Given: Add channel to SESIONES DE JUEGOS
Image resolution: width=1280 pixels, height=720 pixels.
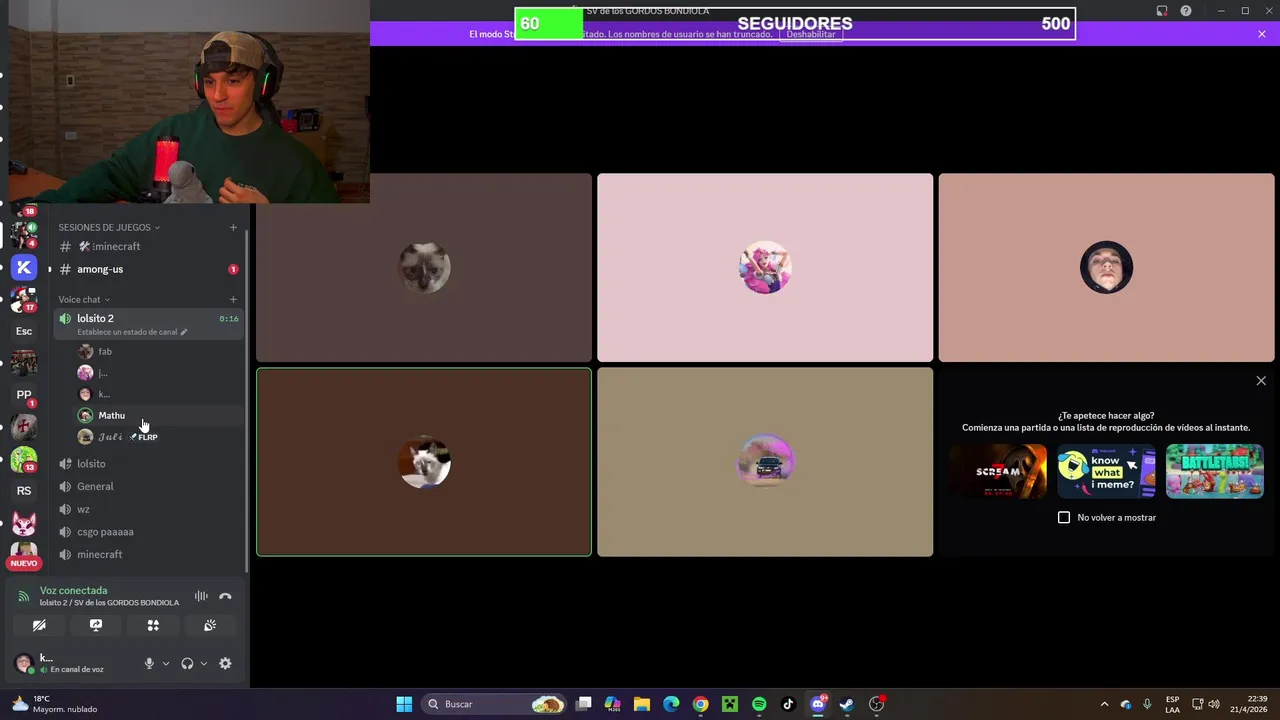Looking at the screenshot, I should tap(233, 227).
